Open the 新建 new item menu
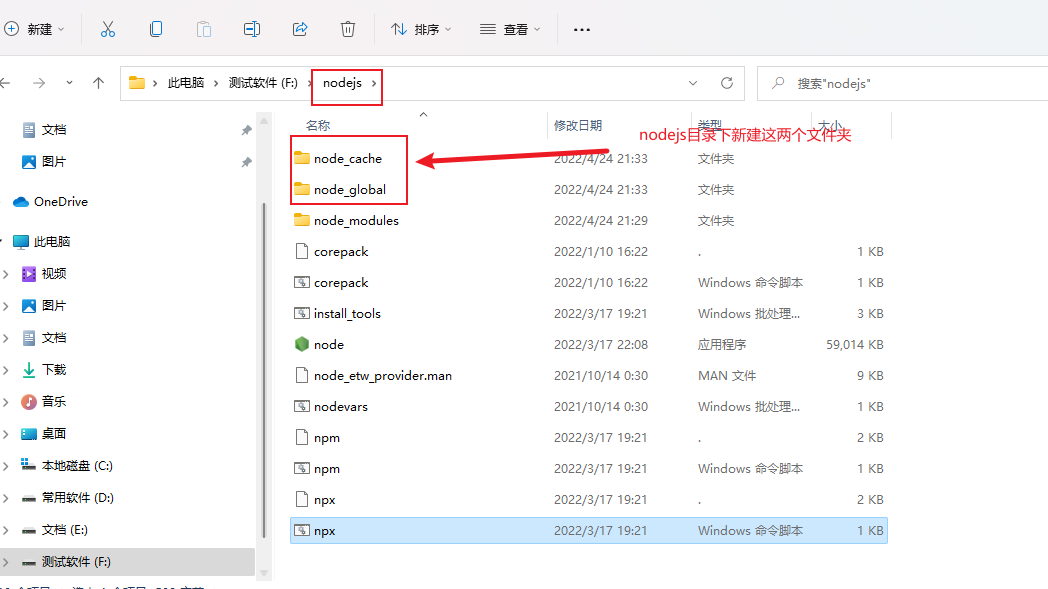The image size is (1048, 589). [34, 29]
